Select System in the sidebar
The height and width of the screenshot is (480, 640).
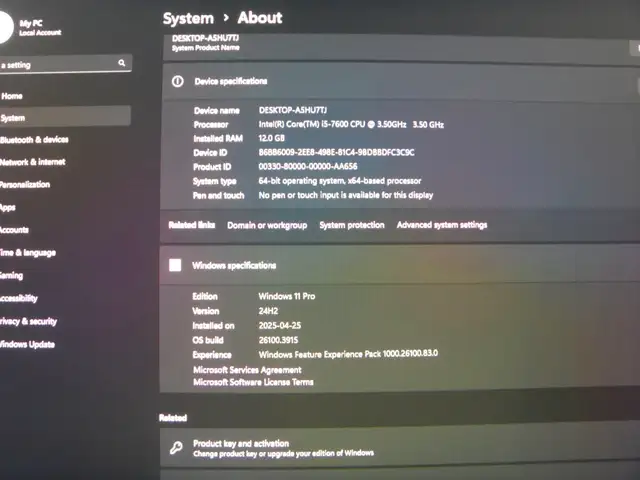coord(65,117)
